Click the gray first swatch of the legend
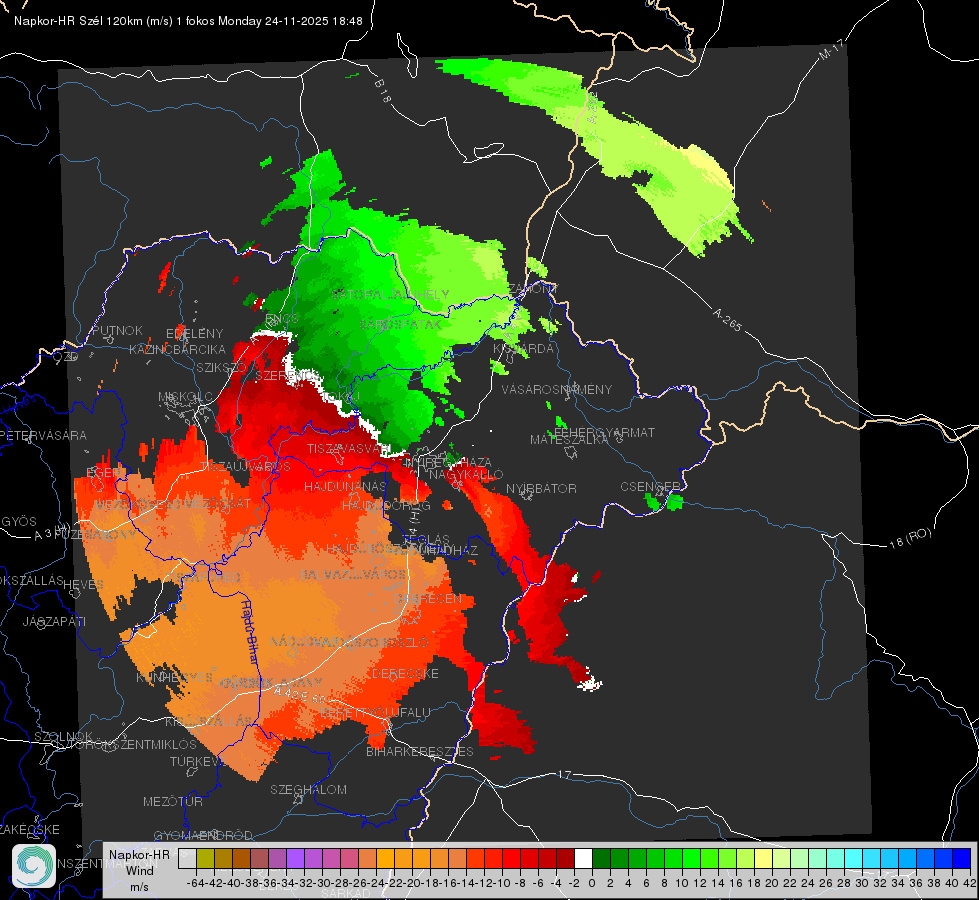 pos(187,858)
